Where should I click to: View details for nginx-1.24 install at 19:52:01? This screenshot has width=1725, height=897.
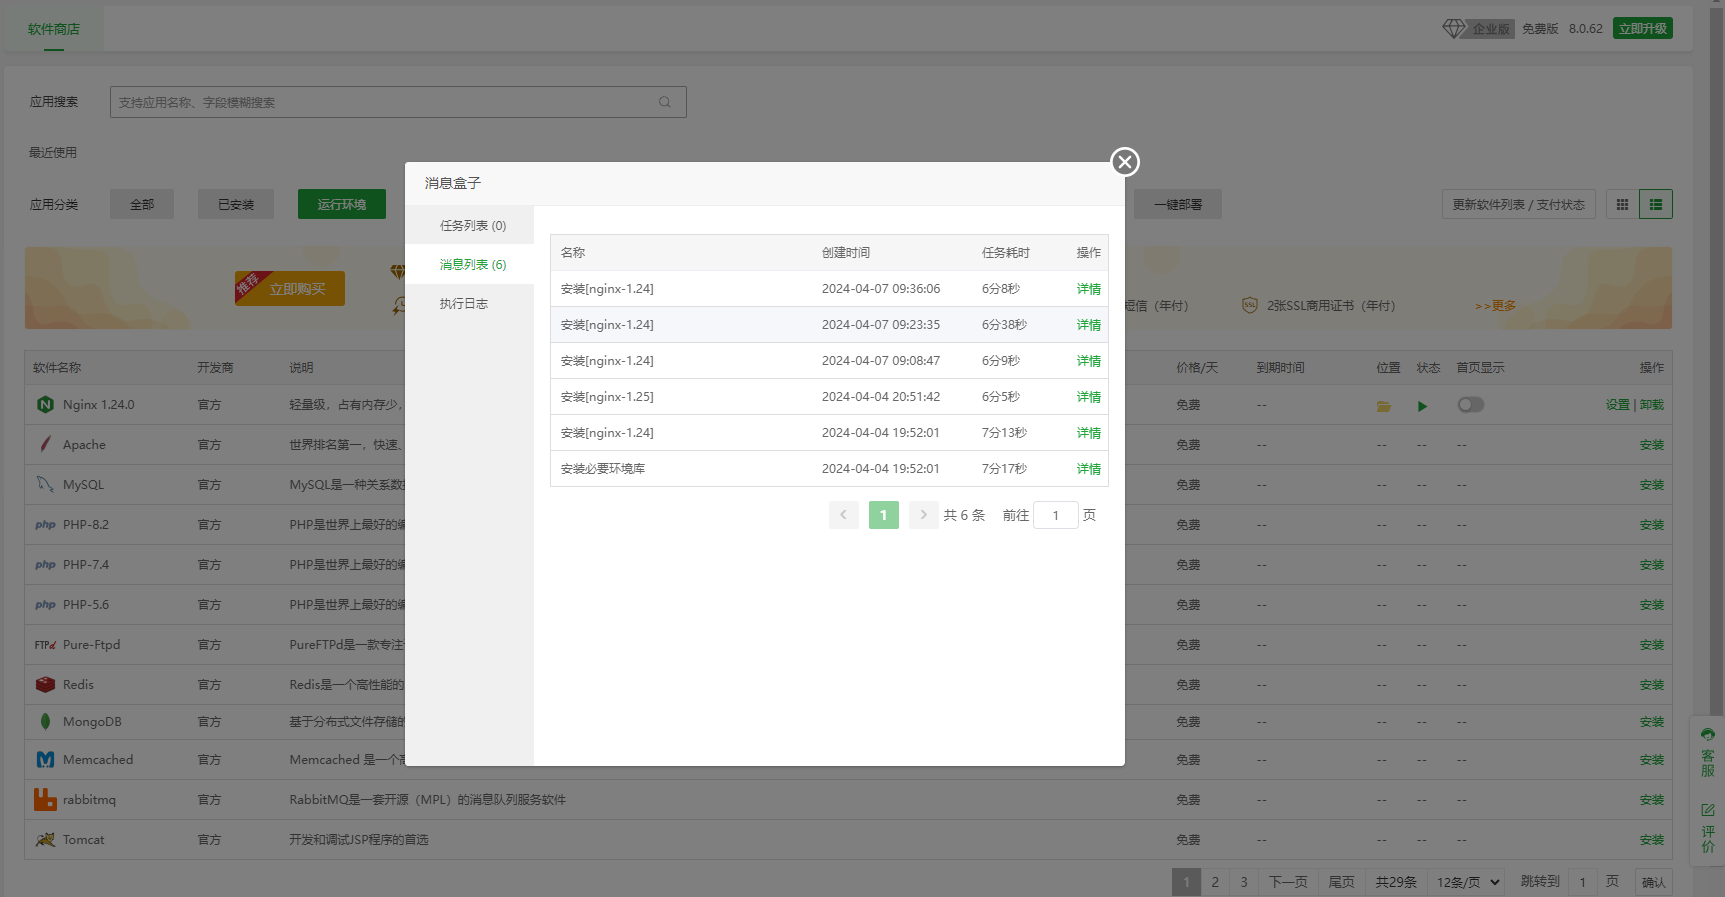click(1088, 433)
